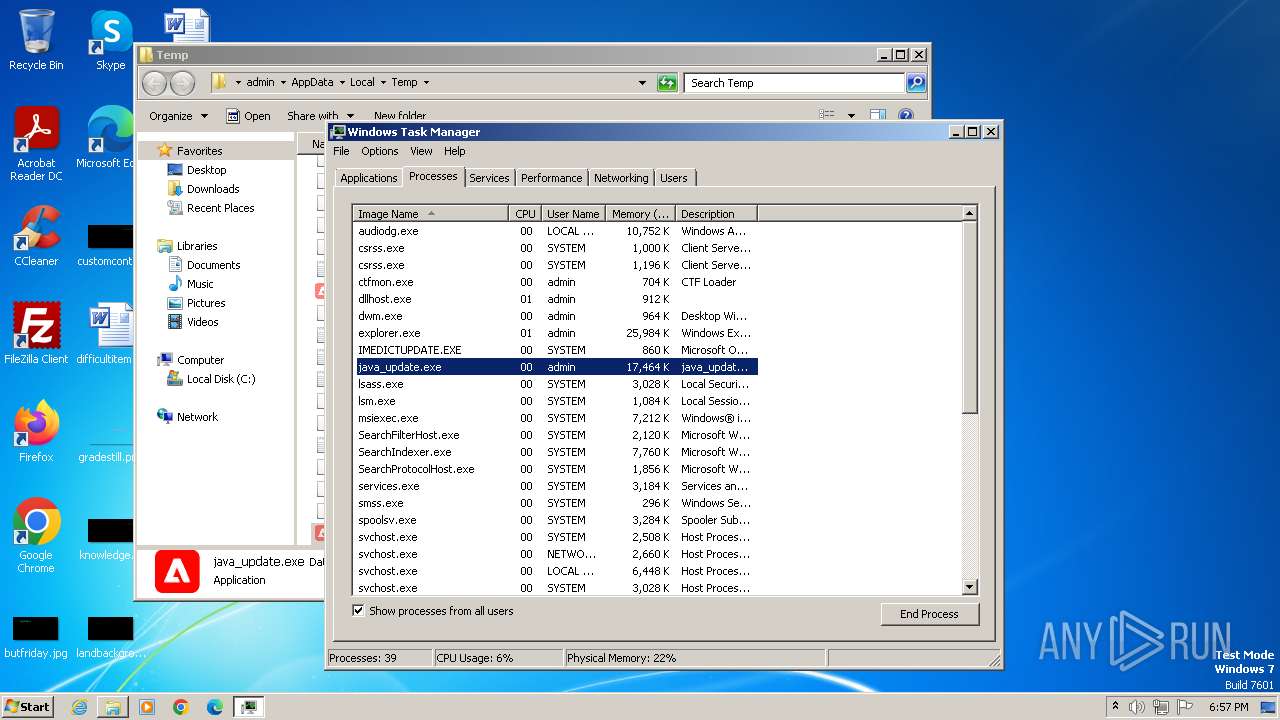The height and width of the screenshot is (720, 1280).
Task: Open the File menu in Task Manager
Action: (x=341, y=151)
